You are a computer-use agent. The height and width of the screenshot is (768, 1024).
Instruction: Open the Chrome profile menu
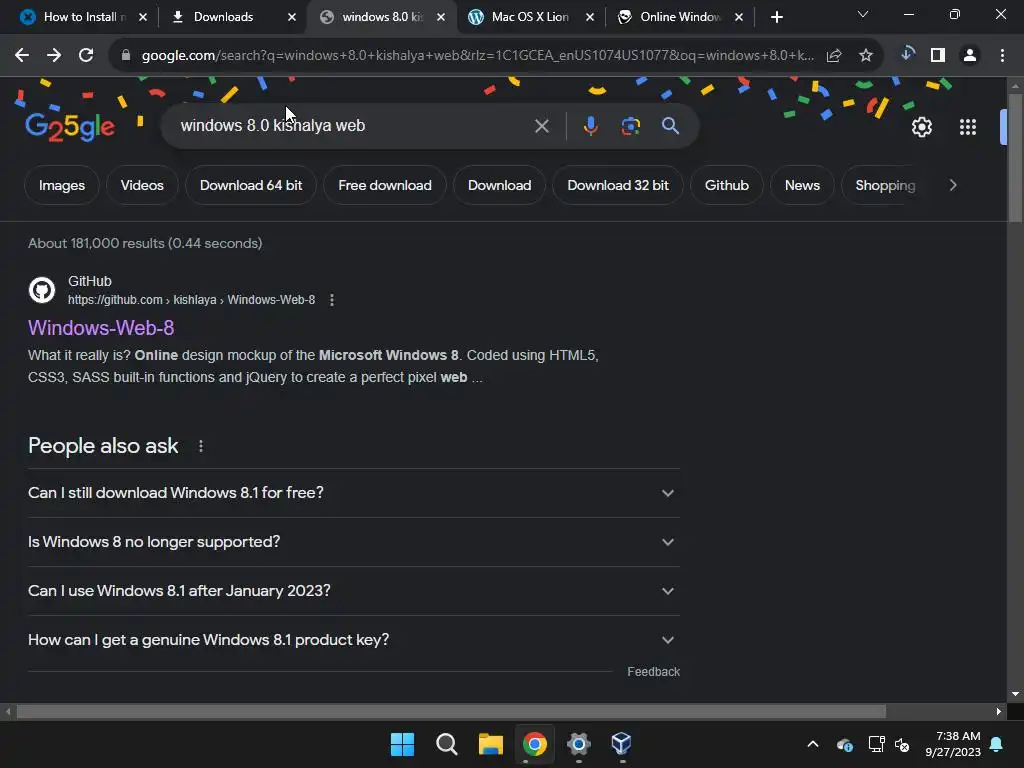970,56
